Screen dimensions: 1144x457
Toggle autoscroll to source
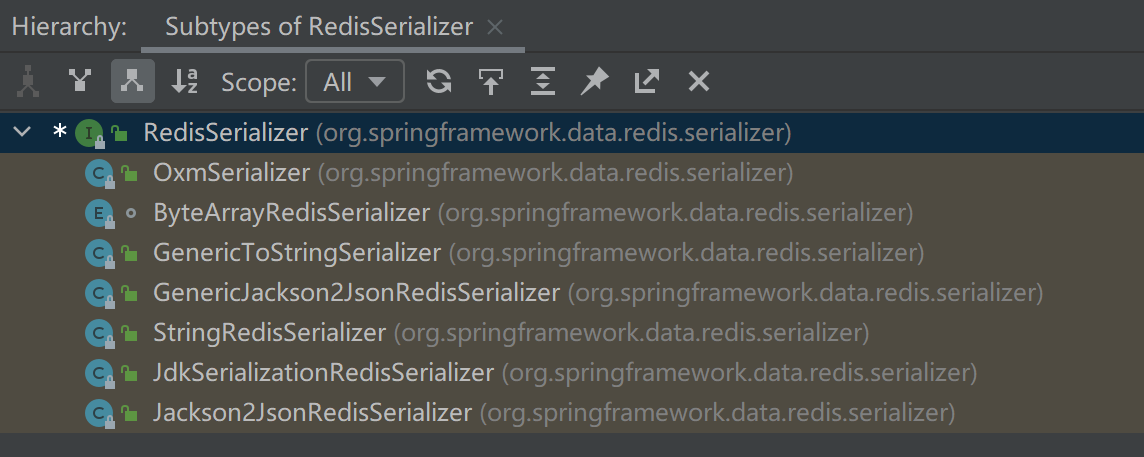click(x=490, y=81)
